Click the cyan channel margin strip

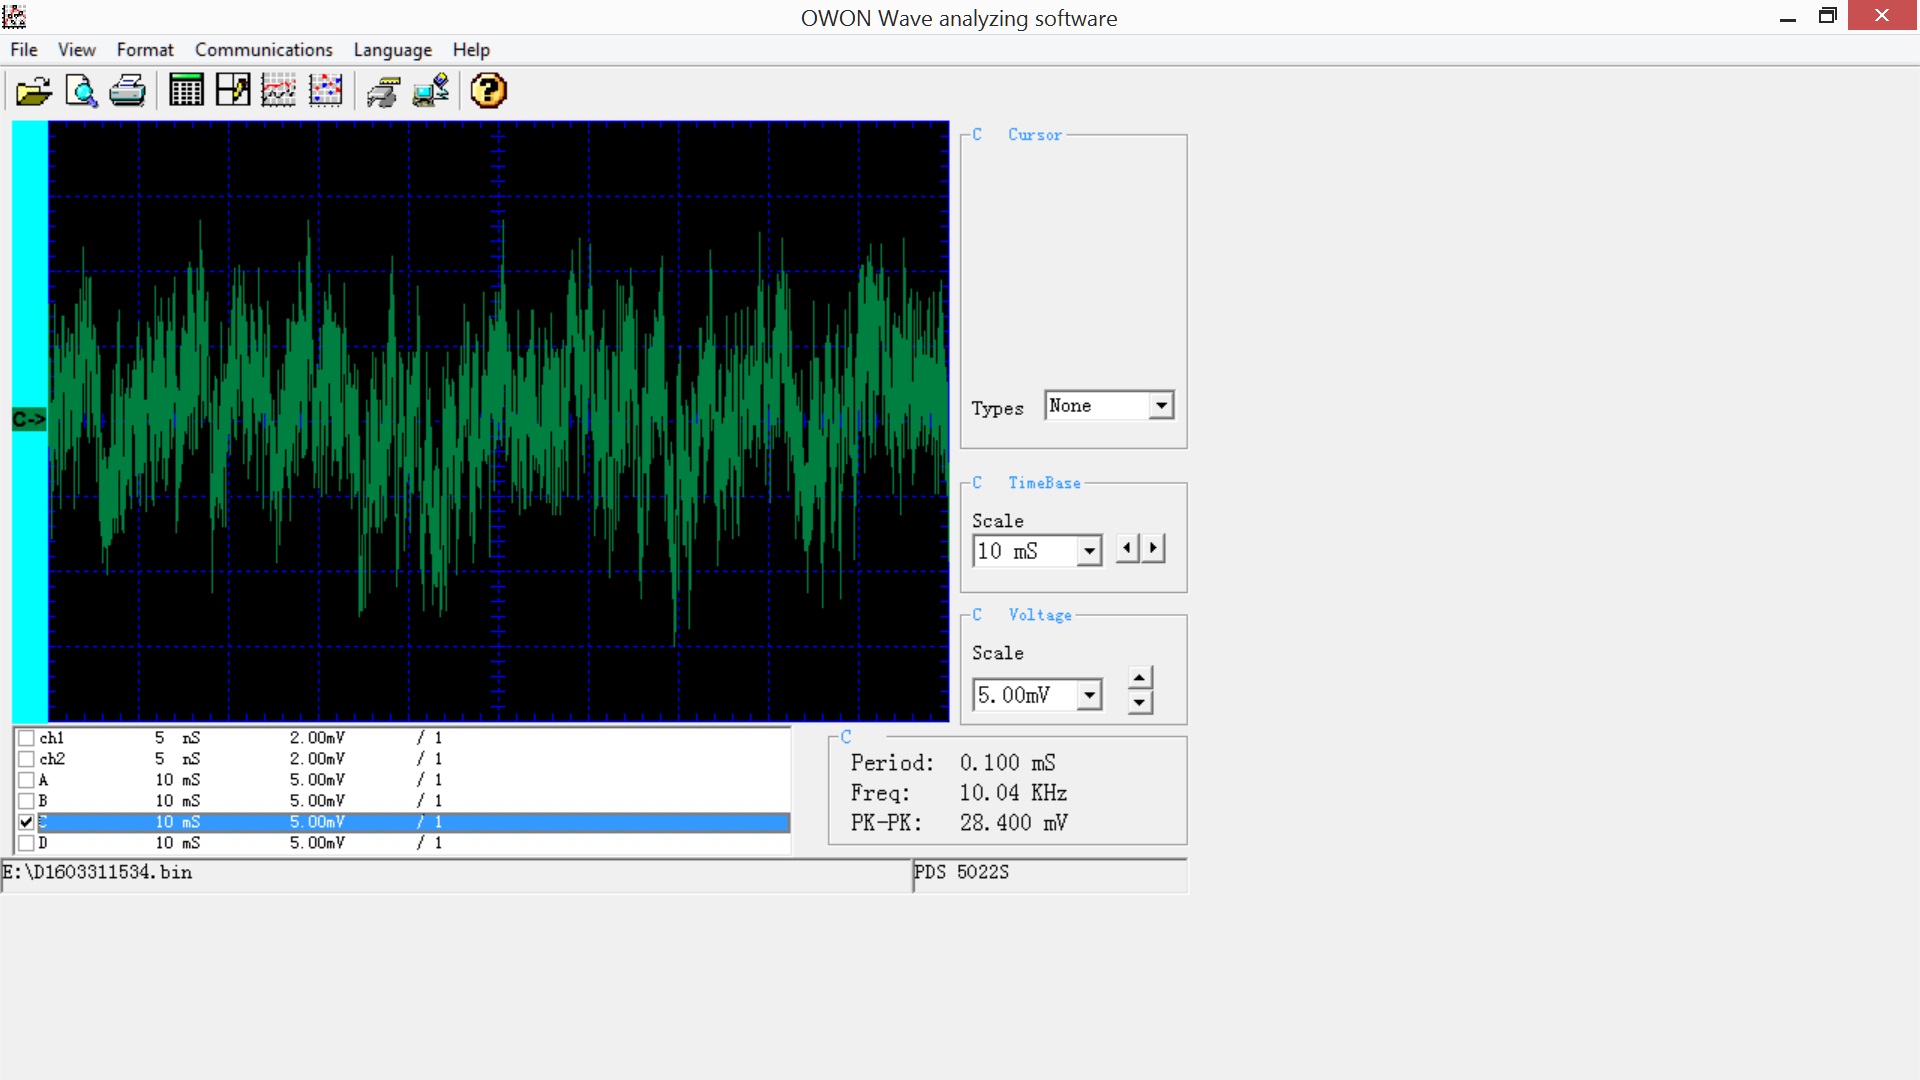click(x=30, y=421)
